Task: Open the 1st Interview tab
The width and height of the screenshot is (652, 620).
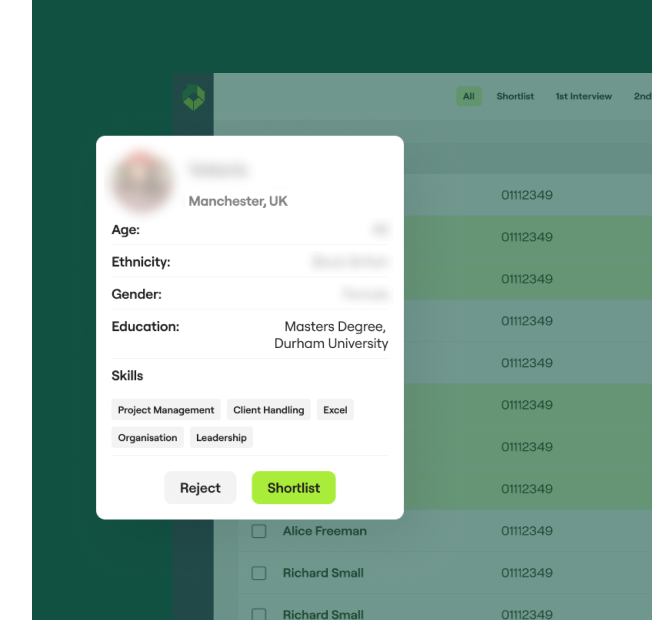Action: (583, 96)
